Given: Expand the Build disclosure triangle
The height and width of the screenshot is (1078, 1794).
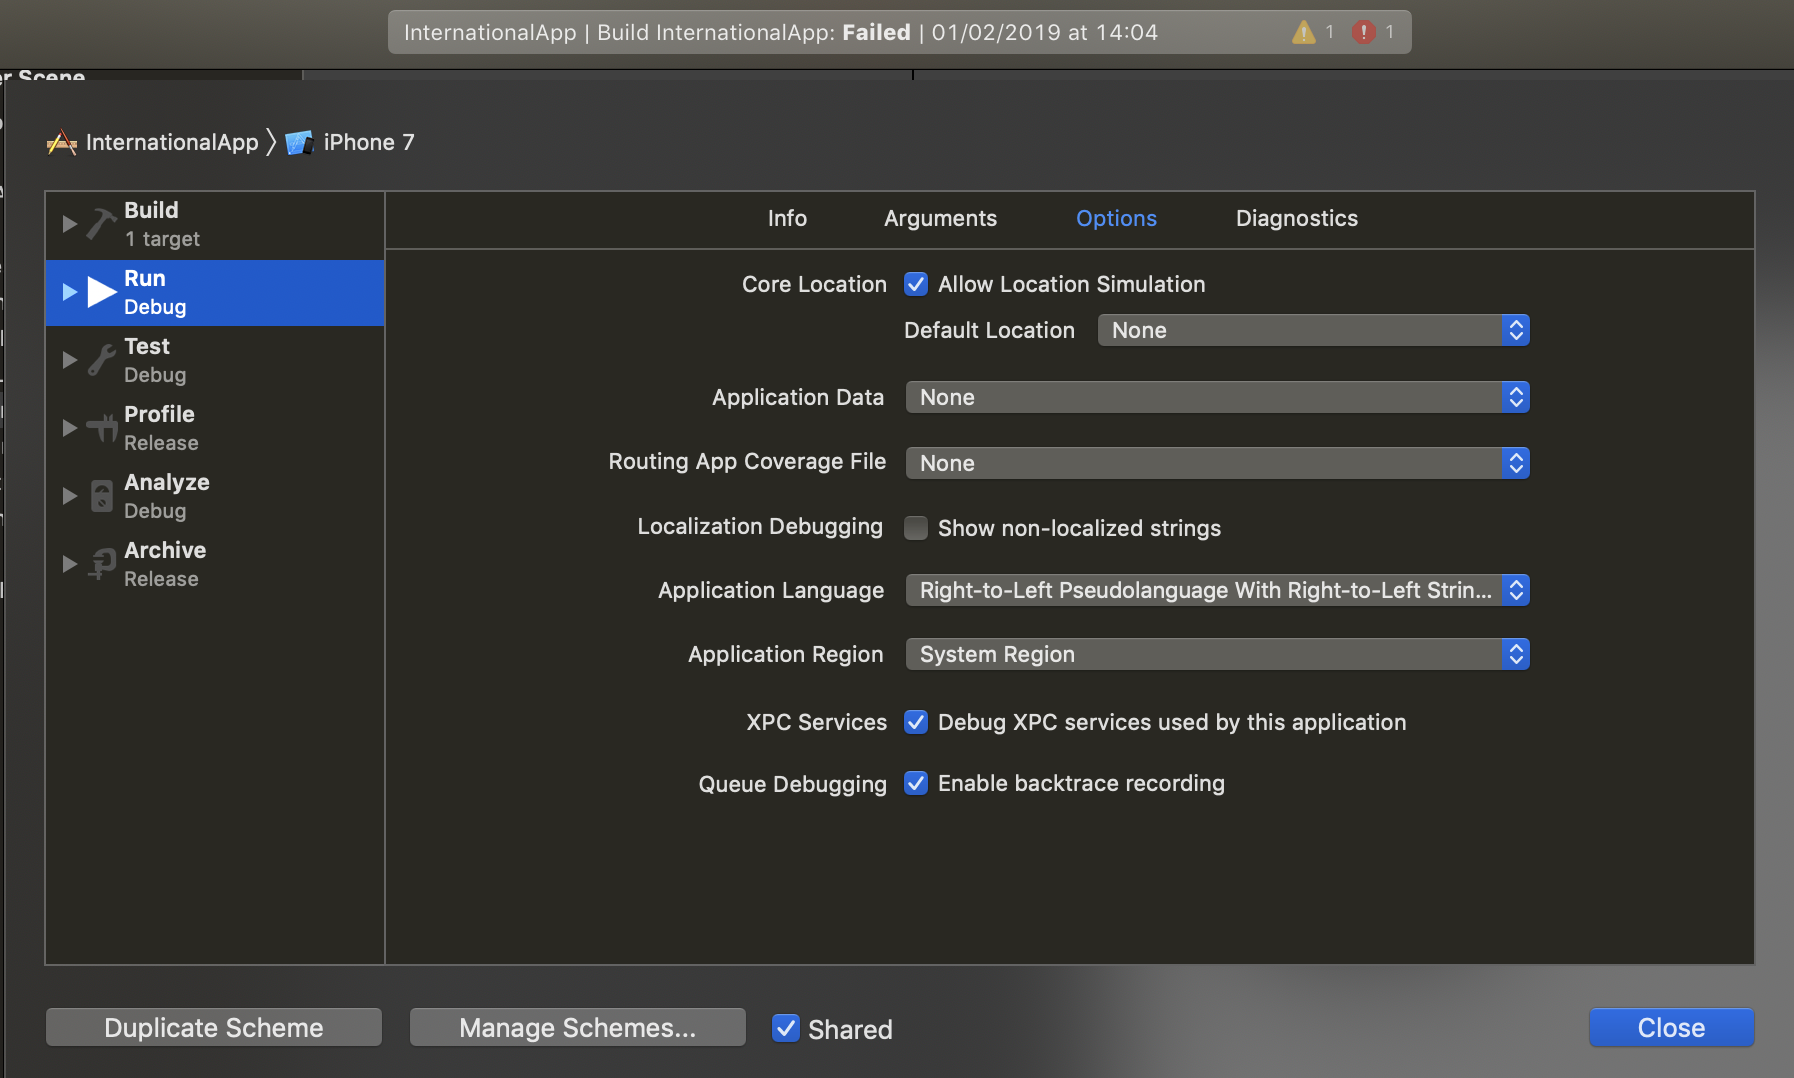Looking at the screenshot, I should point(70,224).
